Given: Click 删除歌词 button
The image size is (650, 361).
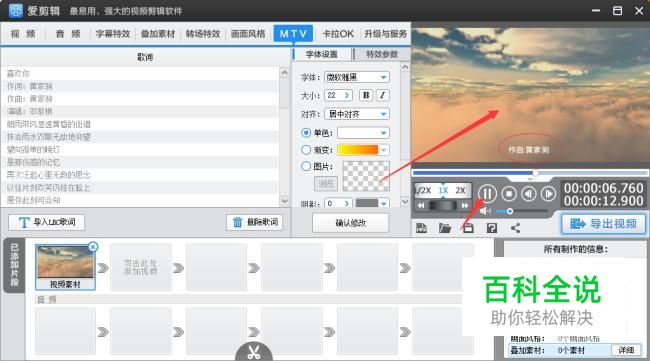Looking at the screenshot, I should click(x=255, y=222).
